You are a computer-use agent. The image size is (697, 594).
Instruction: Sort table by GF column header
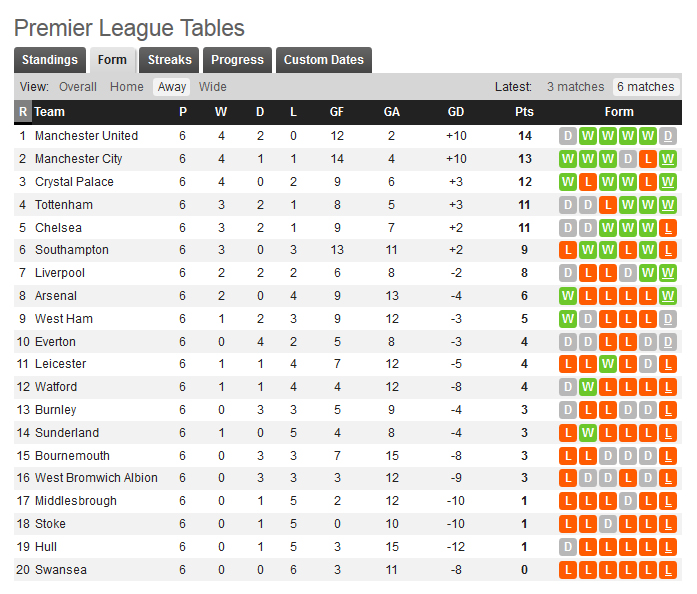337,112
